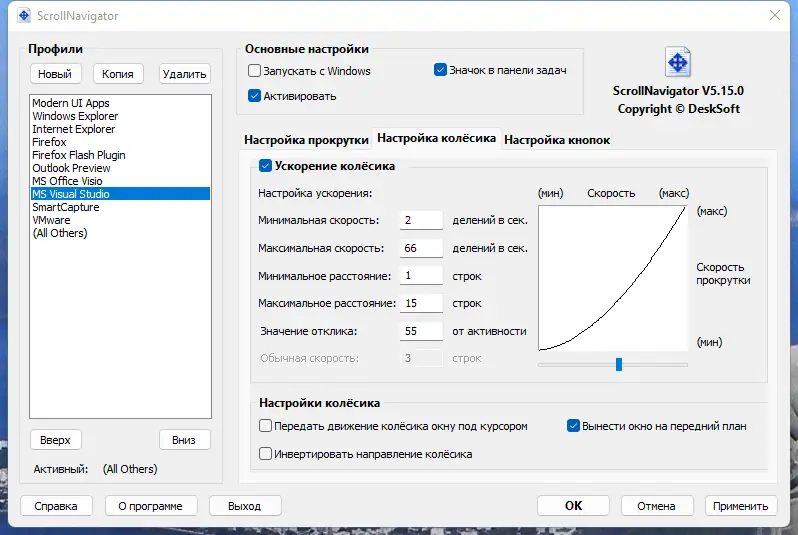Click the Минимальная скорость input field
Image resolution: width=798 pixels, height=535 pixels.
click(x=421, y=220)
